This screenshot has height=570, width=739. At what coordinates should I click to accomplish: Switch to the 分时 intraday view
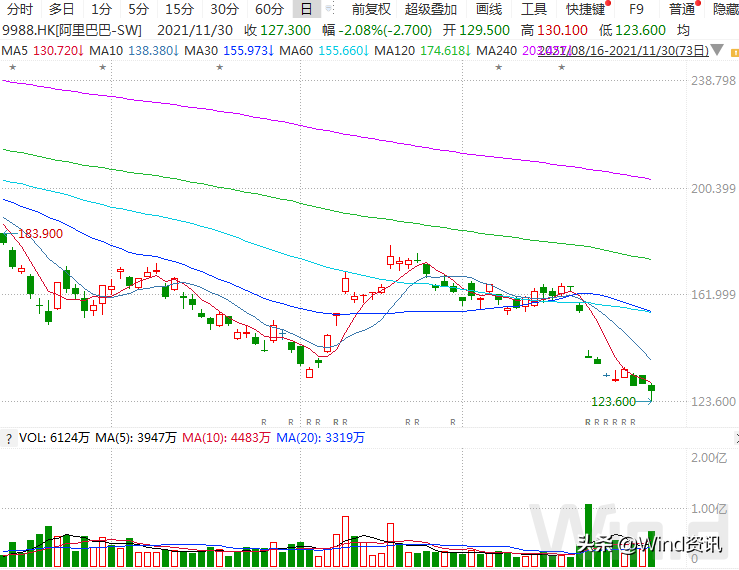click(20, 9)
